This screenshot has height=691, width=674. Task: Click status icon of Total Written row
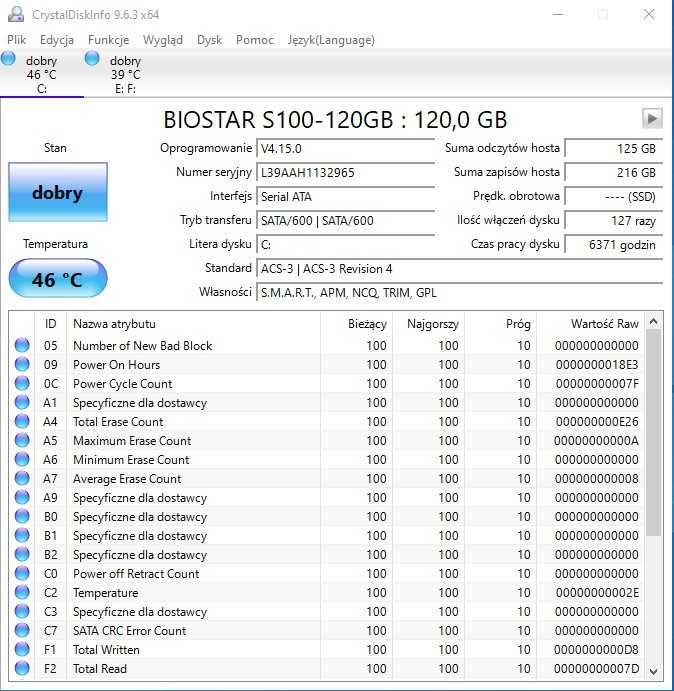pos(22,649)
